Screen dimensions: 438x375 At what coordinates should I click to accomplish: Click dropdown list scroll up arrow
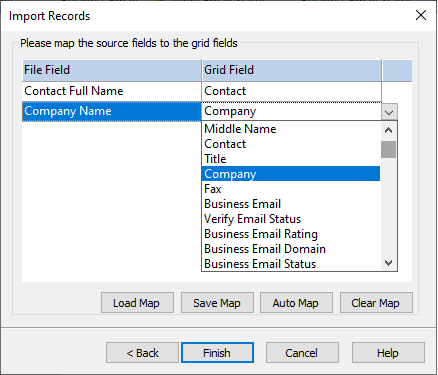(x=388, y=130)
